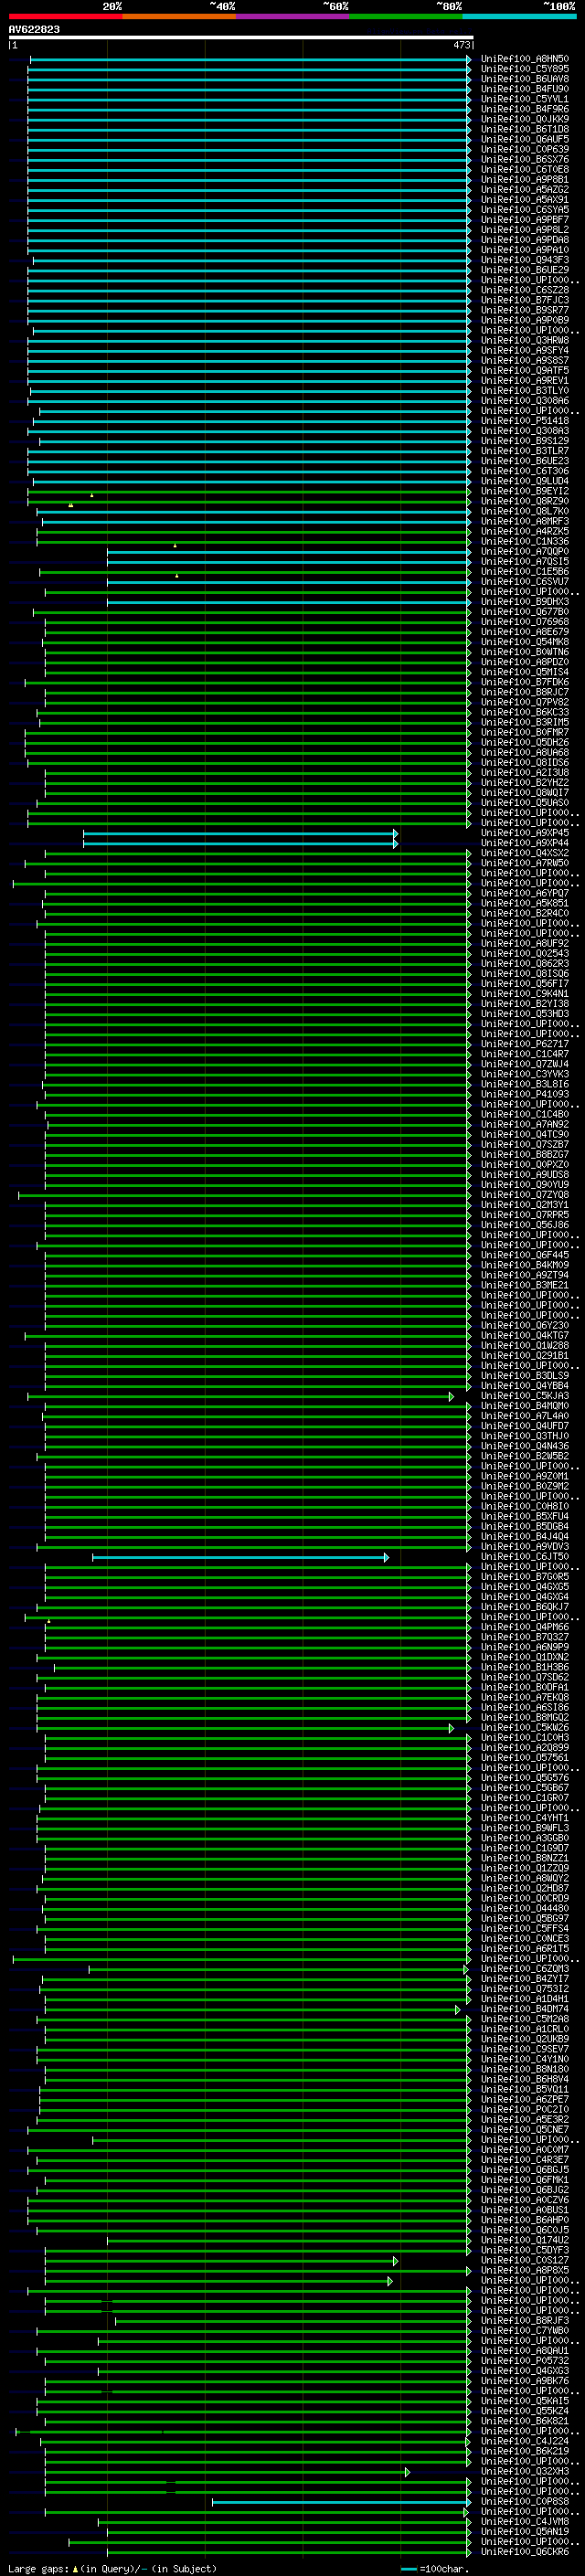Select hit label UniRef100_A9VDV3
The width and height of the screenshot is (585, 2576).
524,1547
